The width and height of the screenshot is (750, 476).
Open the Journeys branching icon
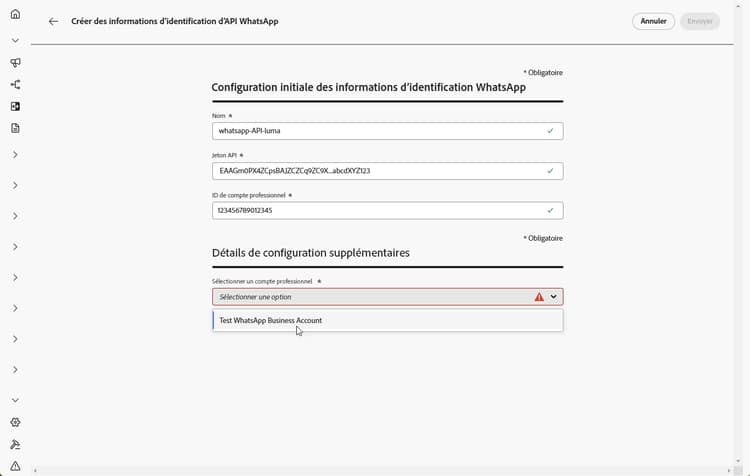[15, 85]
